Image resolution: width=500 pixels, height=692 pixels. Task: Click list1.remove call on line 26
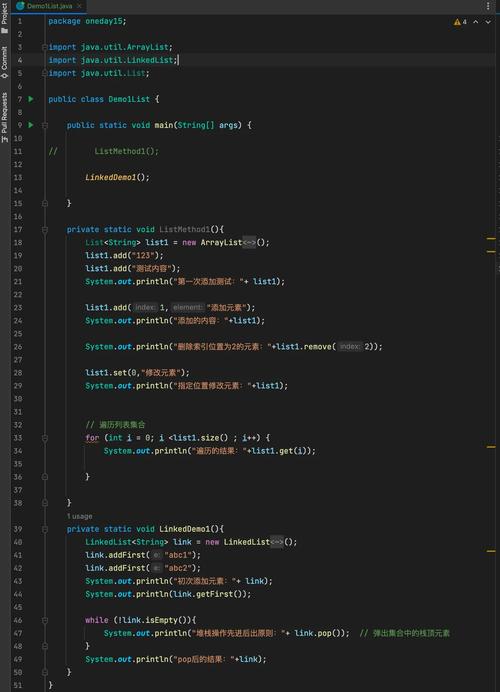pos(327,346)
